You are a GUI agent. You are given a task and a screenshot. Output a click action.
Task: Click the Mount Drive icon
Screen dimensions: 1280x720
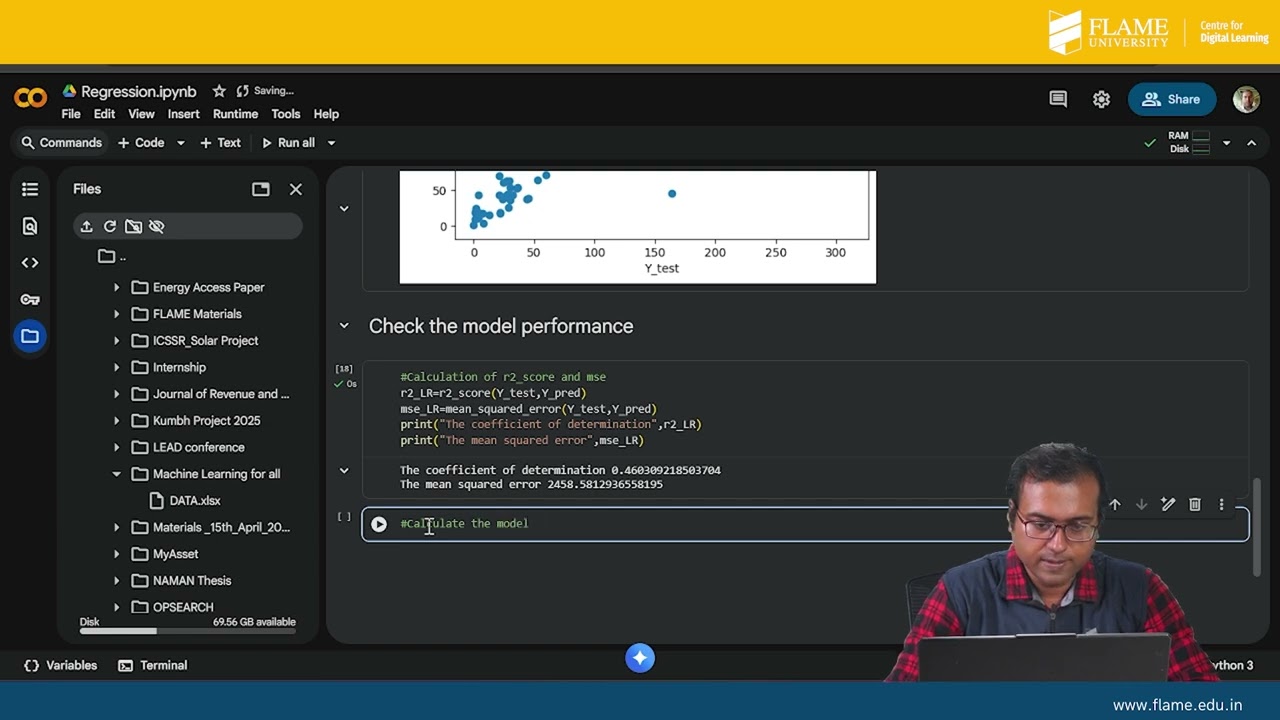133,227
